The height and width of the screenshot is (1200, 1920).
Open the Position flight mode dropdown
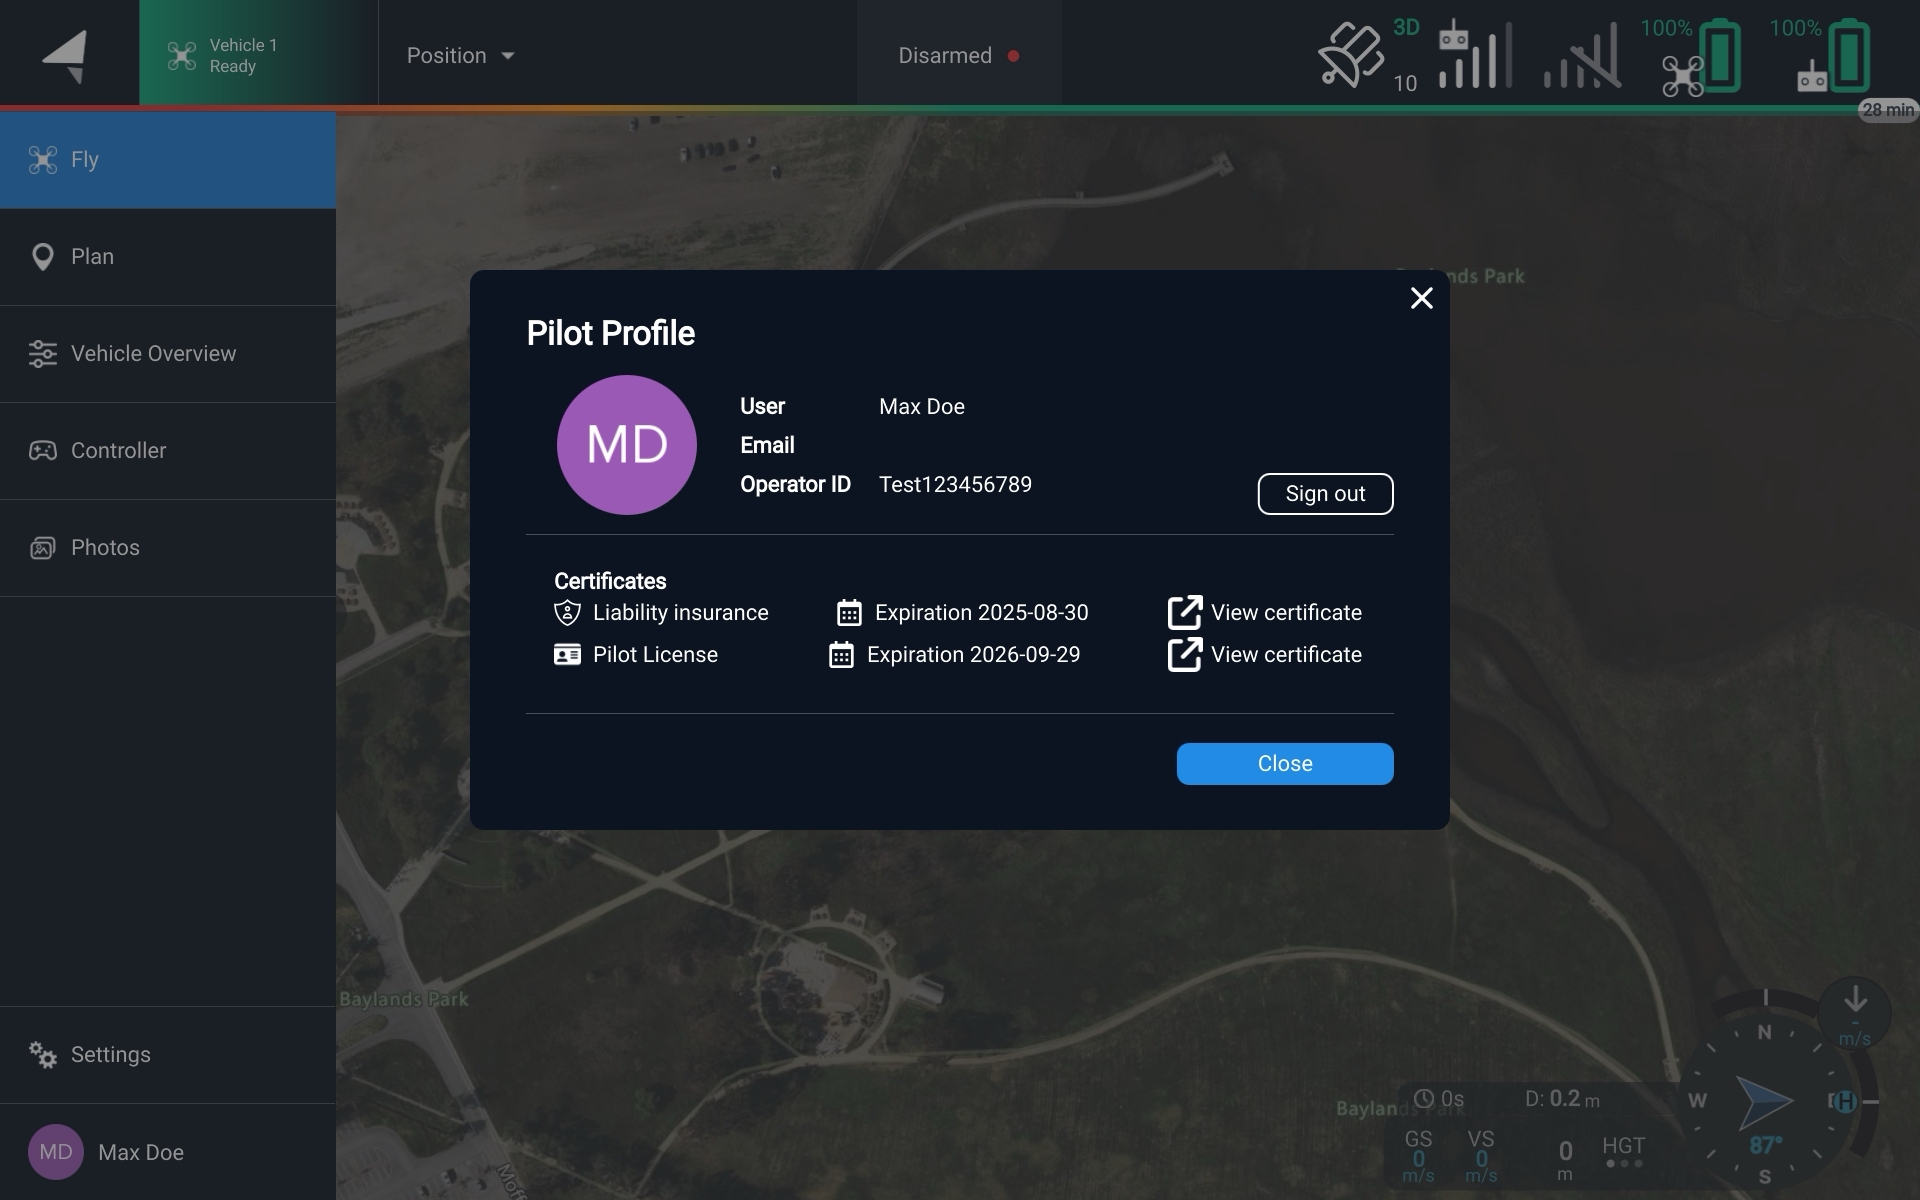pos(460,55)
